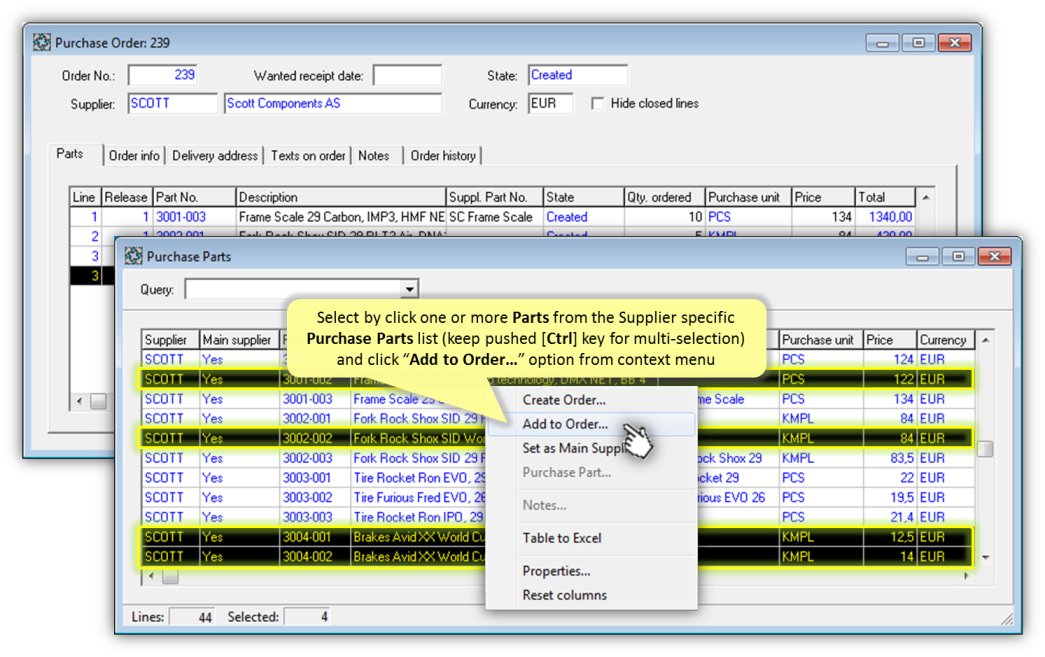
Task: Click scroll-up arrow in Purchase Order parts table
Action: (x=926, y=197)
